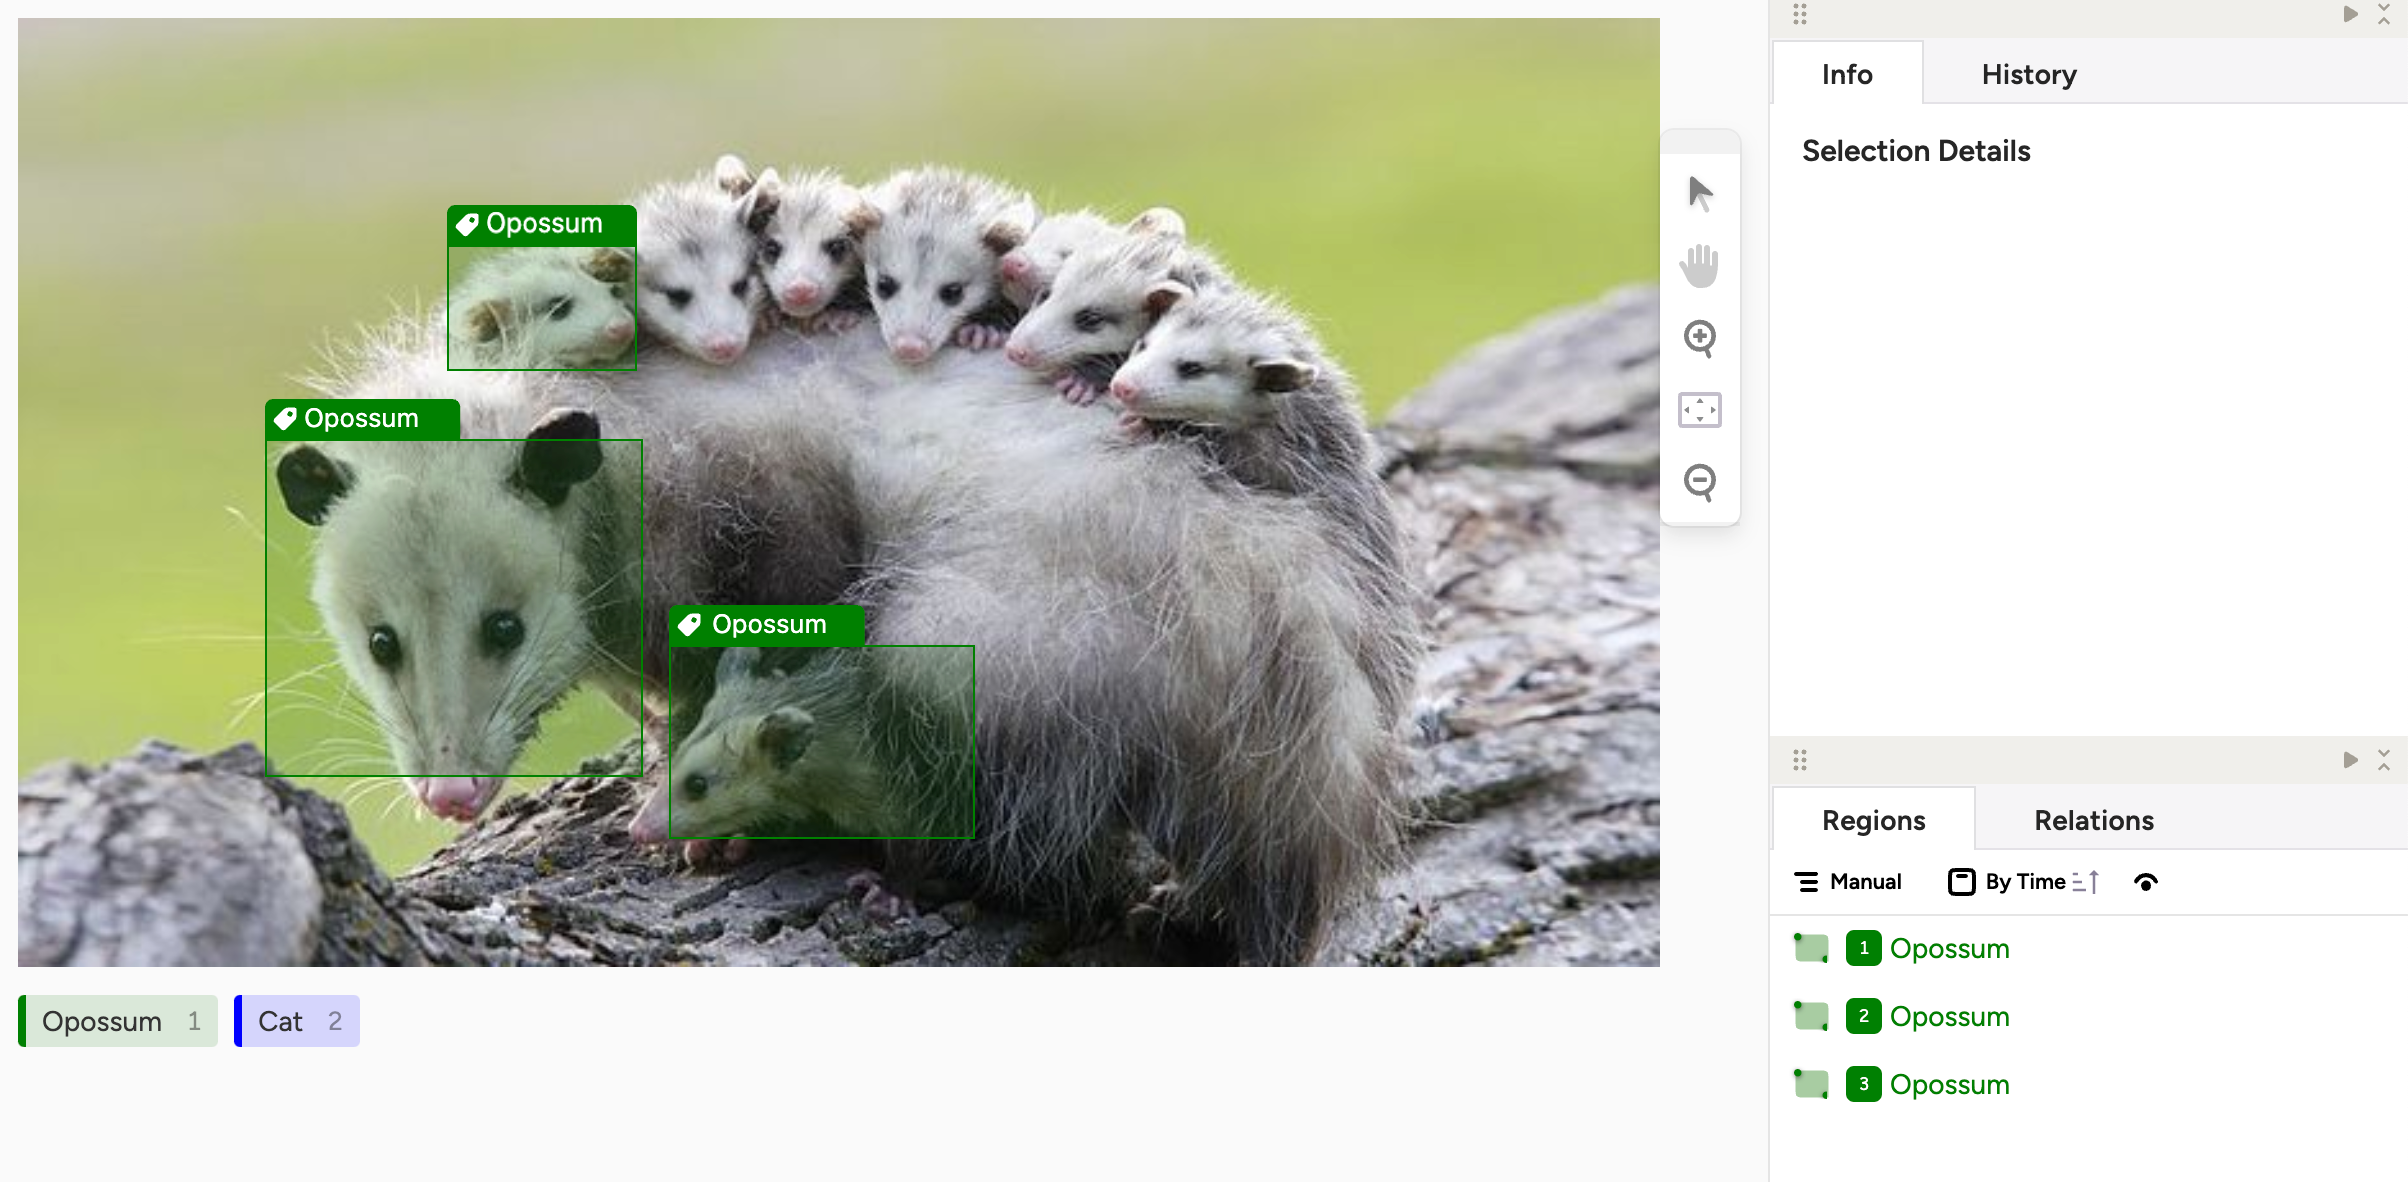Select the arrow/pointer tool
Image resolution: width=2408 pixels, height=1182 pixels.
point(1702,192)
